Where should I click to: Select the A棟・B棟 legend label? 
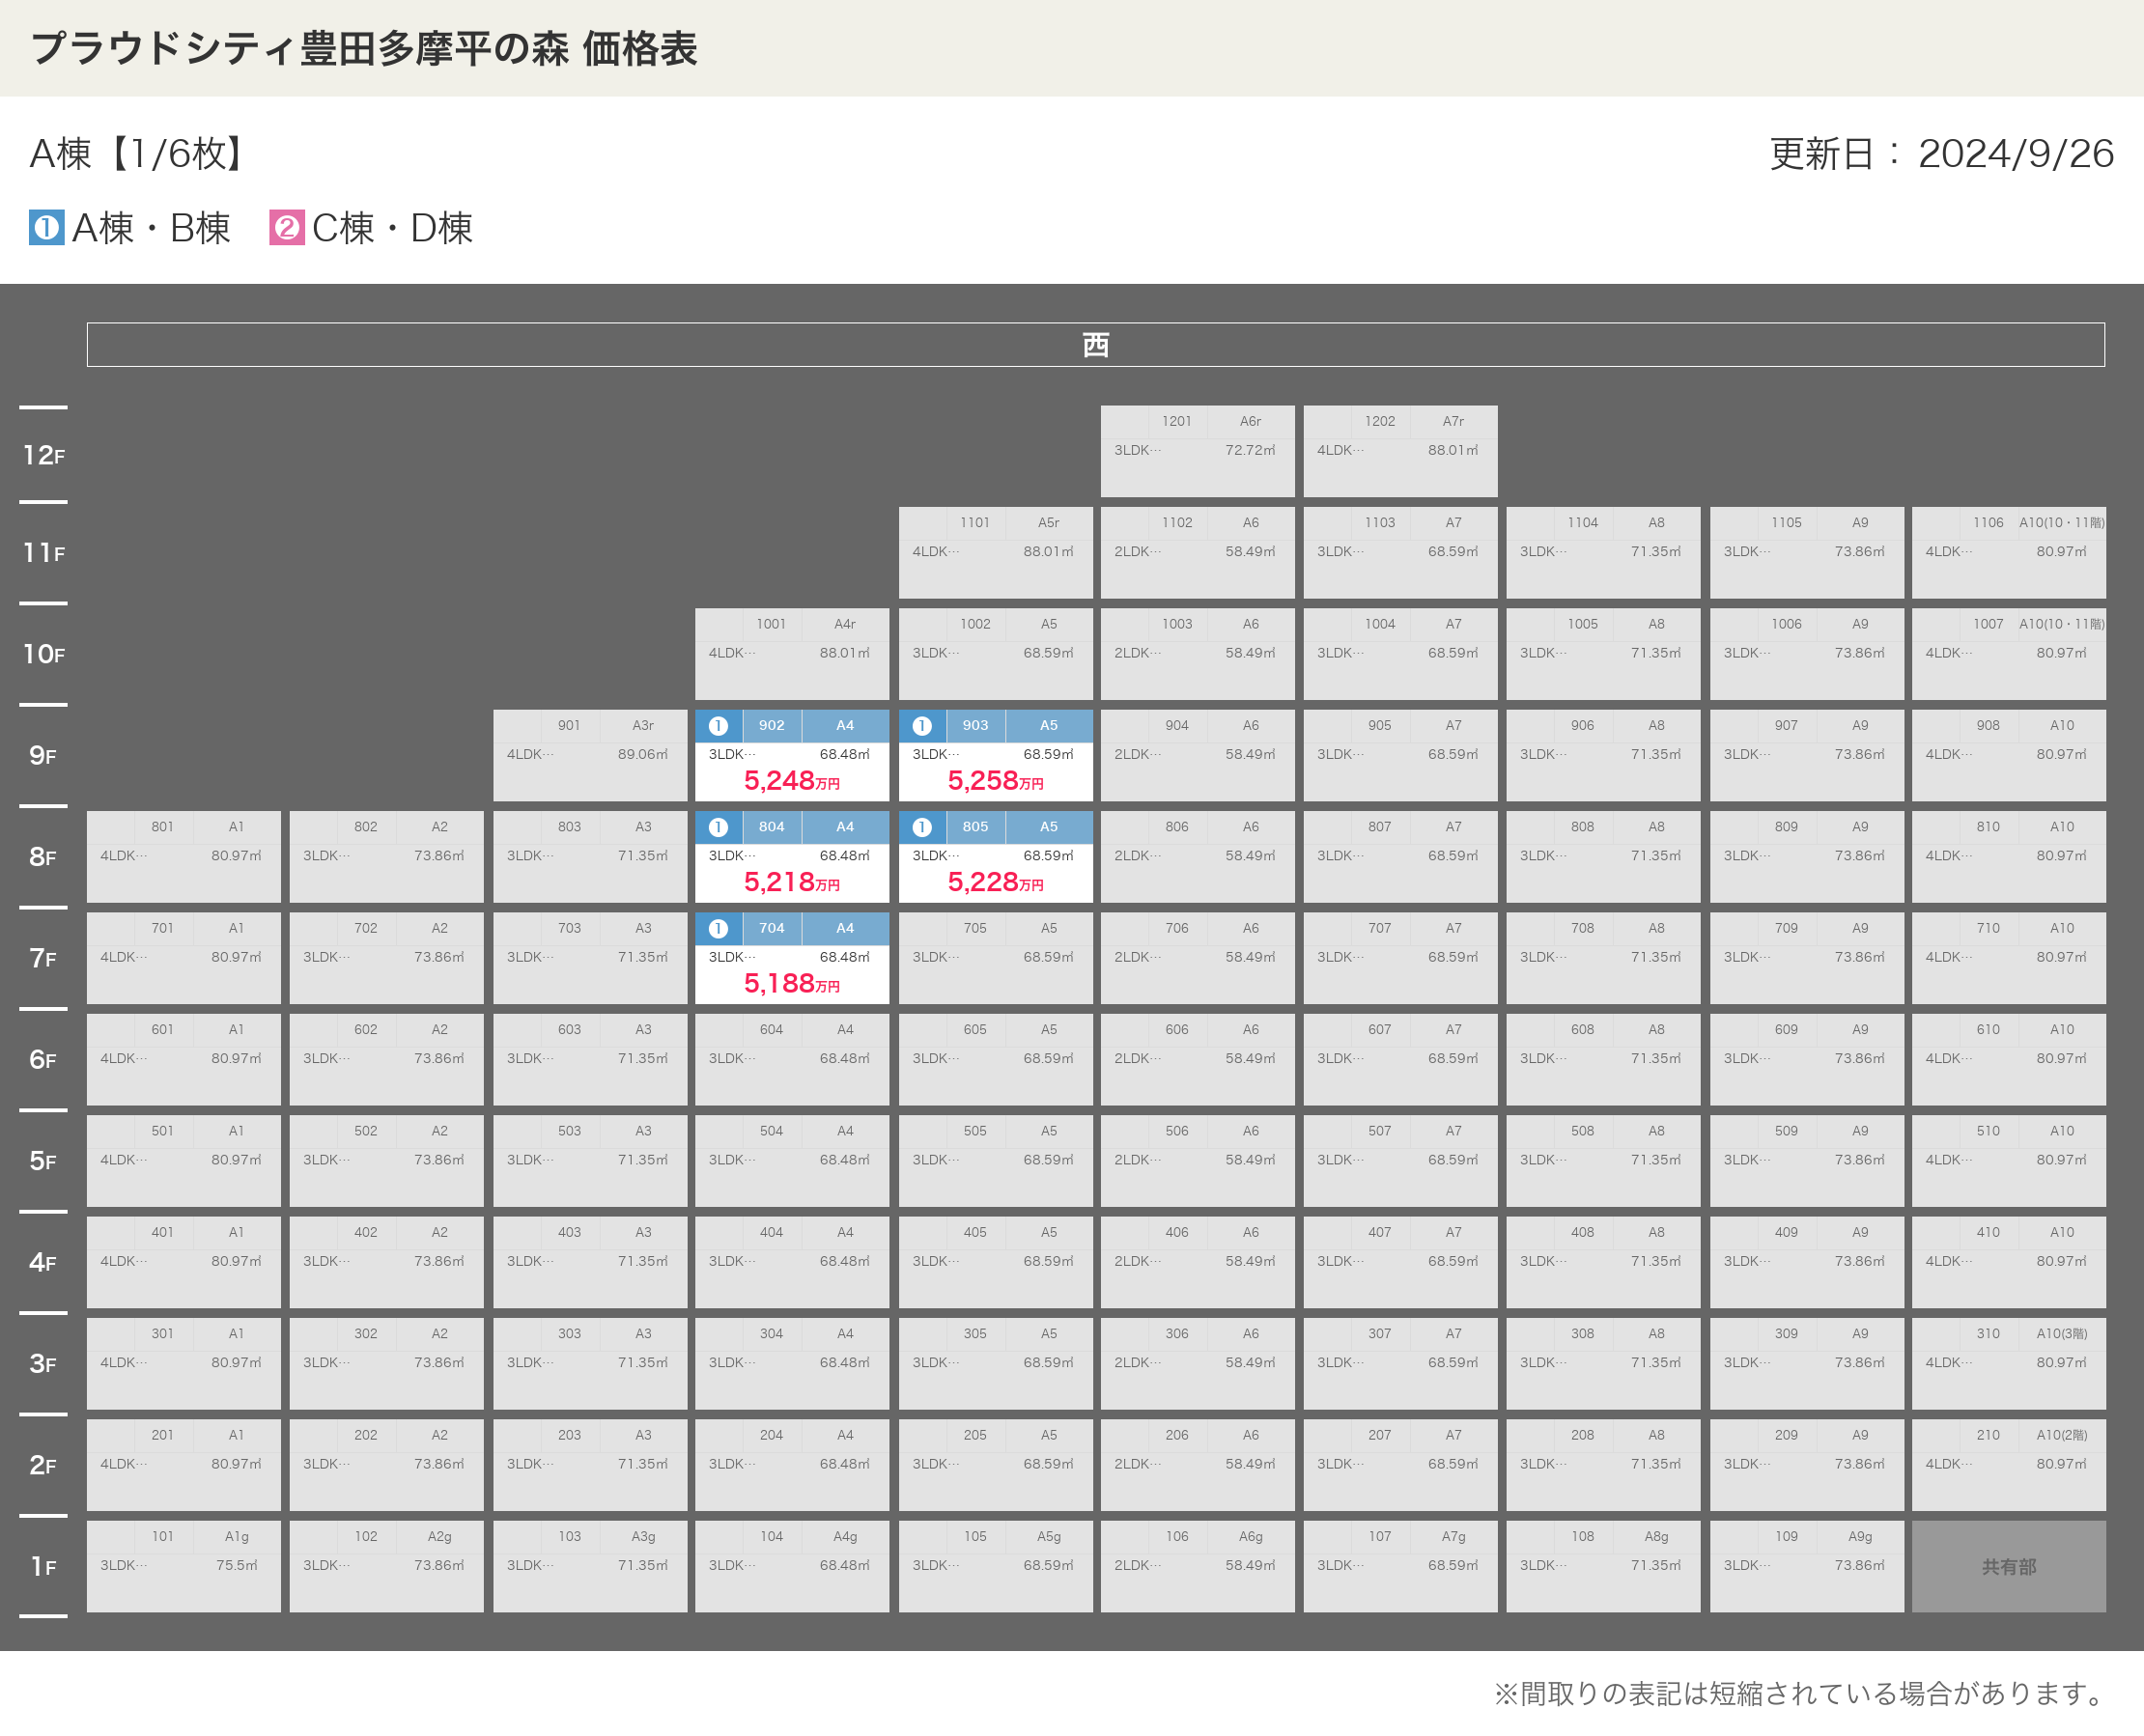coord(151,228)
